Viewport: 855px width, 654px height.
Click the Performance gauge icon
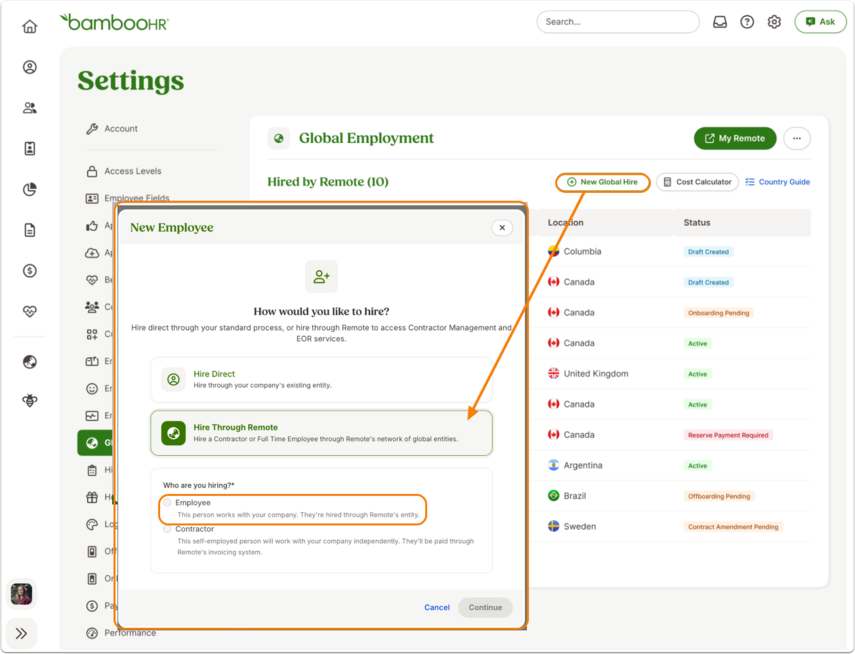92,633
